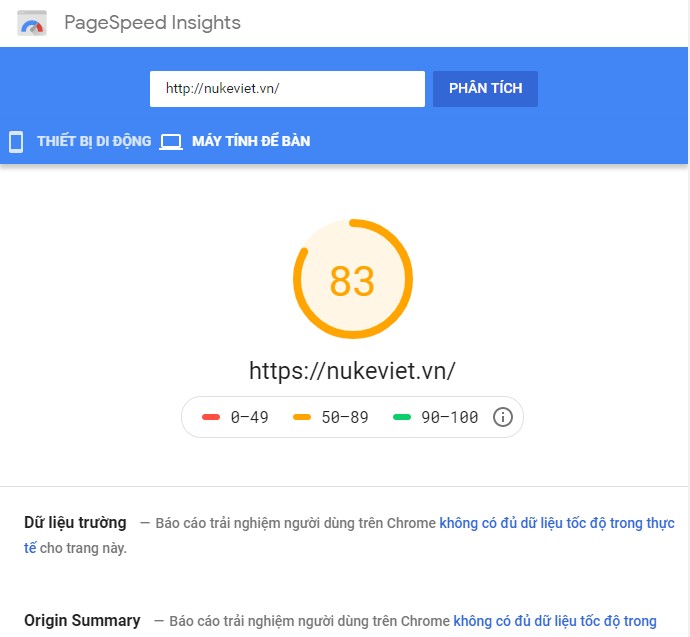
Task: Click the green 90–100 legend marker
Action: point(402,417)
